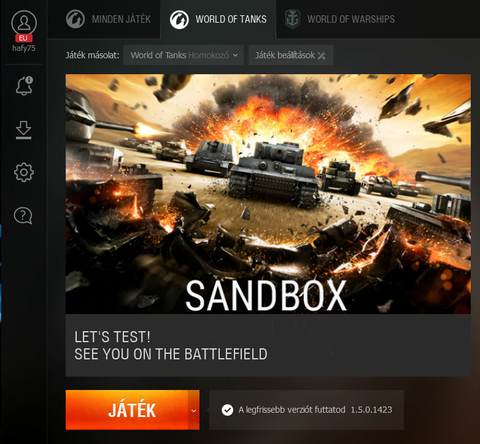Viewport: 480px width, 444px height.
Task: Open the Játék beállítások settings menu
Action: (x=291, y=55)
